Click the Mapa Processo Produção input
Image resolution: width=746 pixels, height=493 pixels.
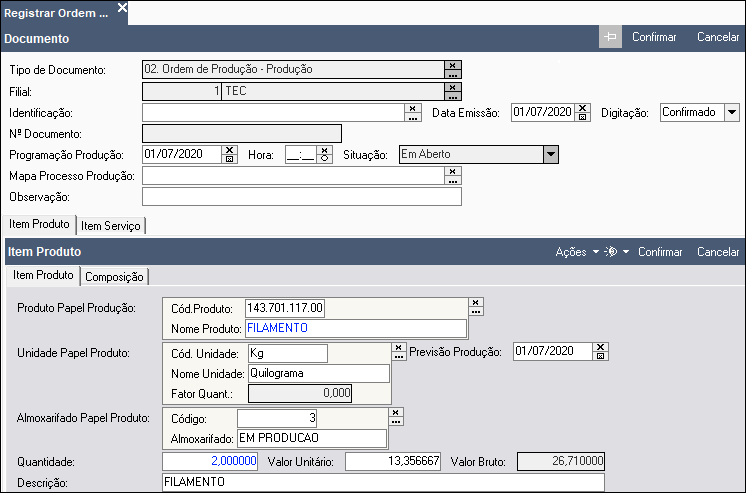tap(293, 176)
